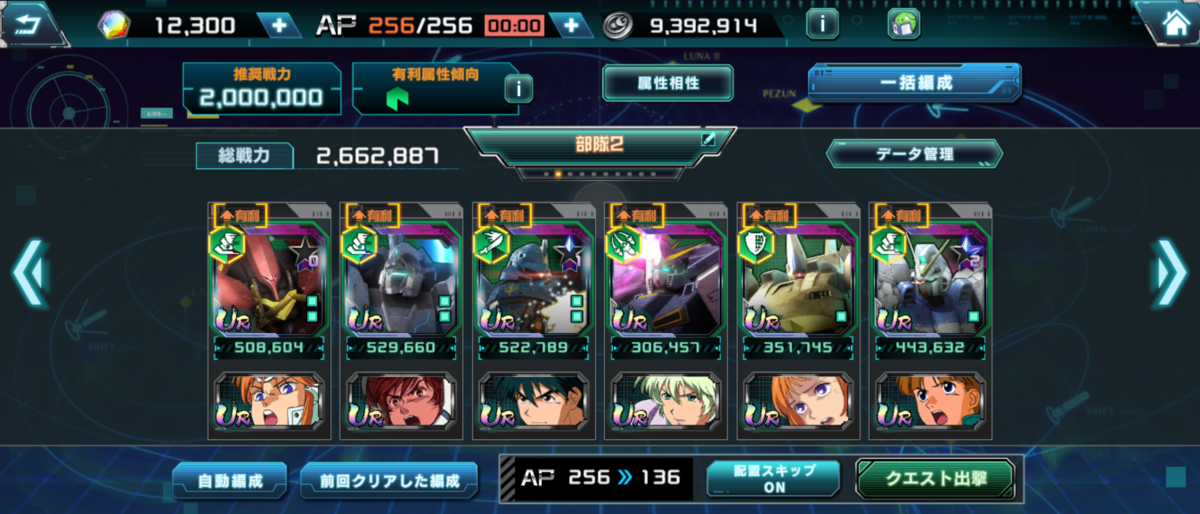Open the 属性相性 attribute chart
Viewport: 1200px width, 514px height.
pyautogui.click(x=668, y=83)
